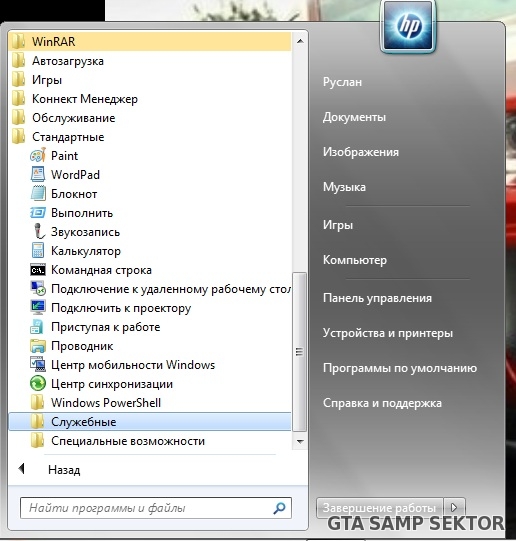
Task: Go back using the Назад link
Action: (64, 470)
